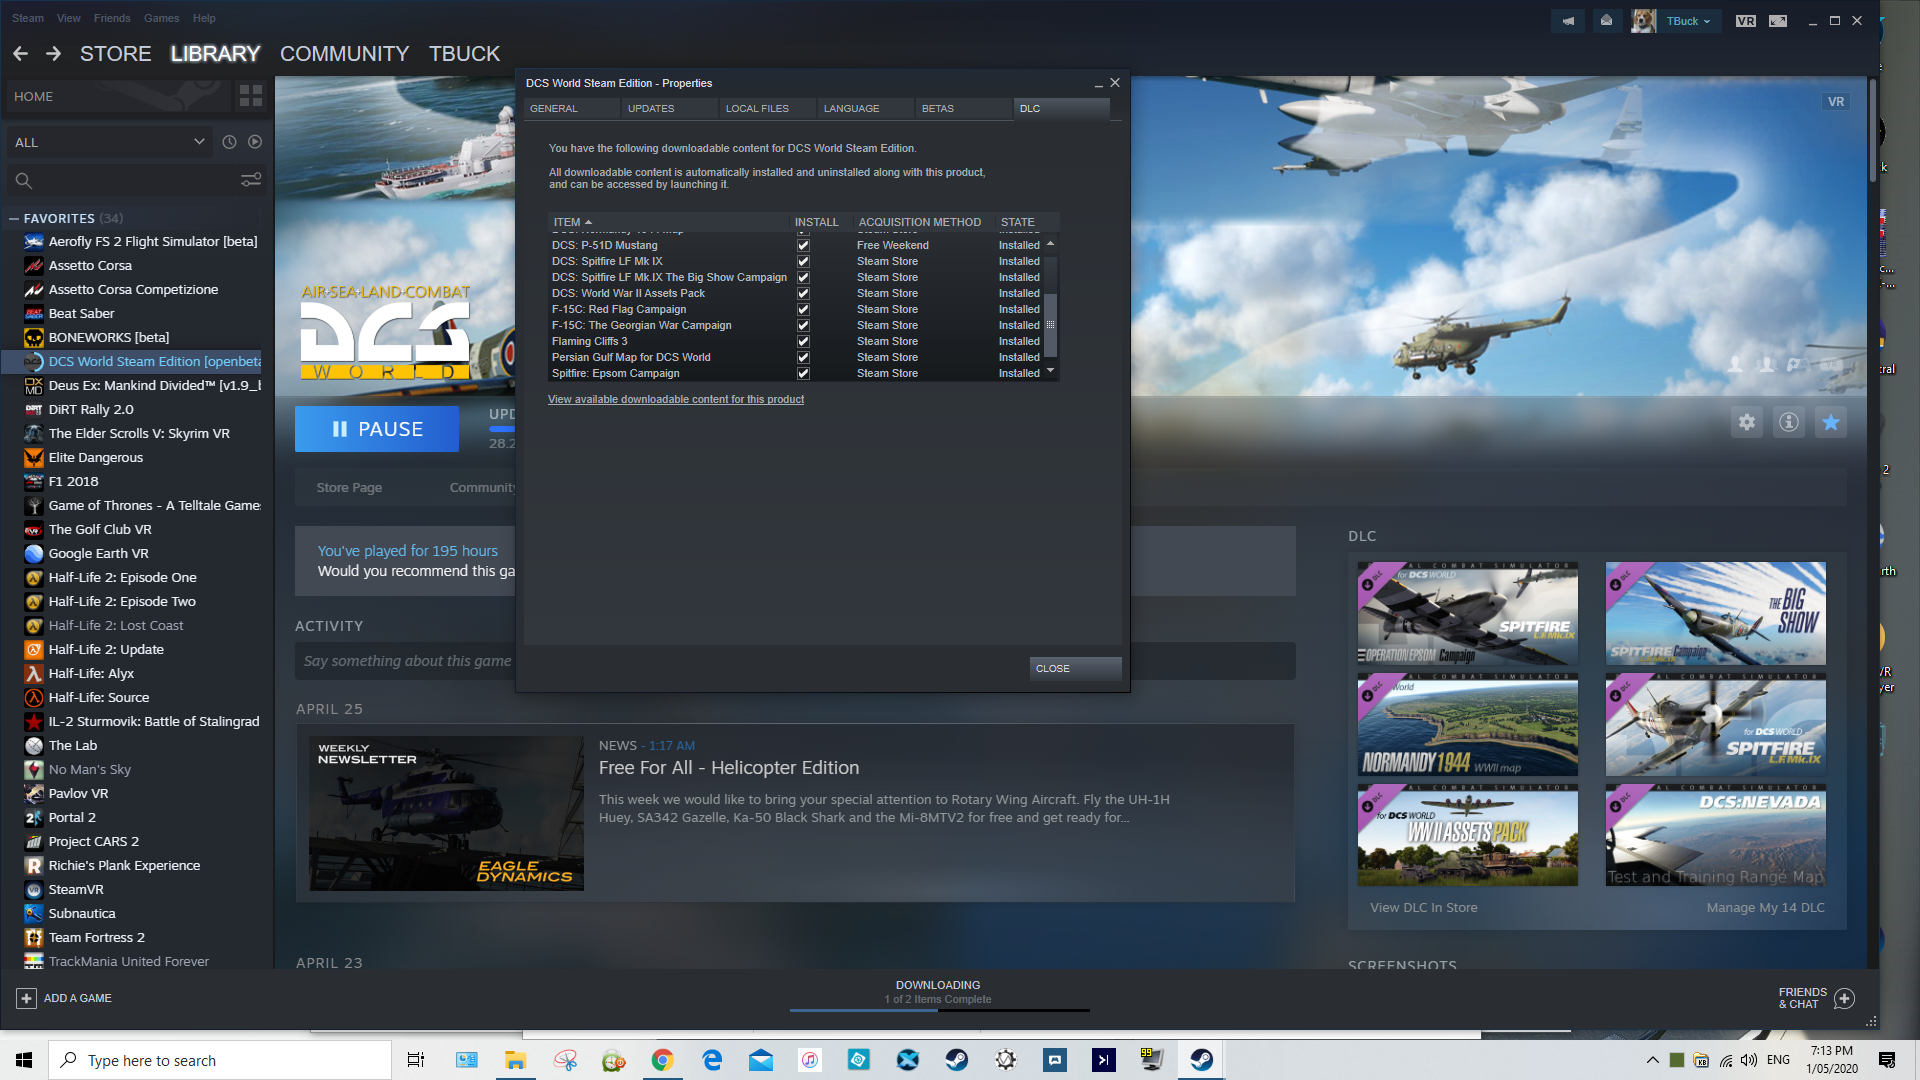This screenshot has height=1080, width=1920.
Task: Click the CLOSE button in Properties
Action: pos(1075,668)
